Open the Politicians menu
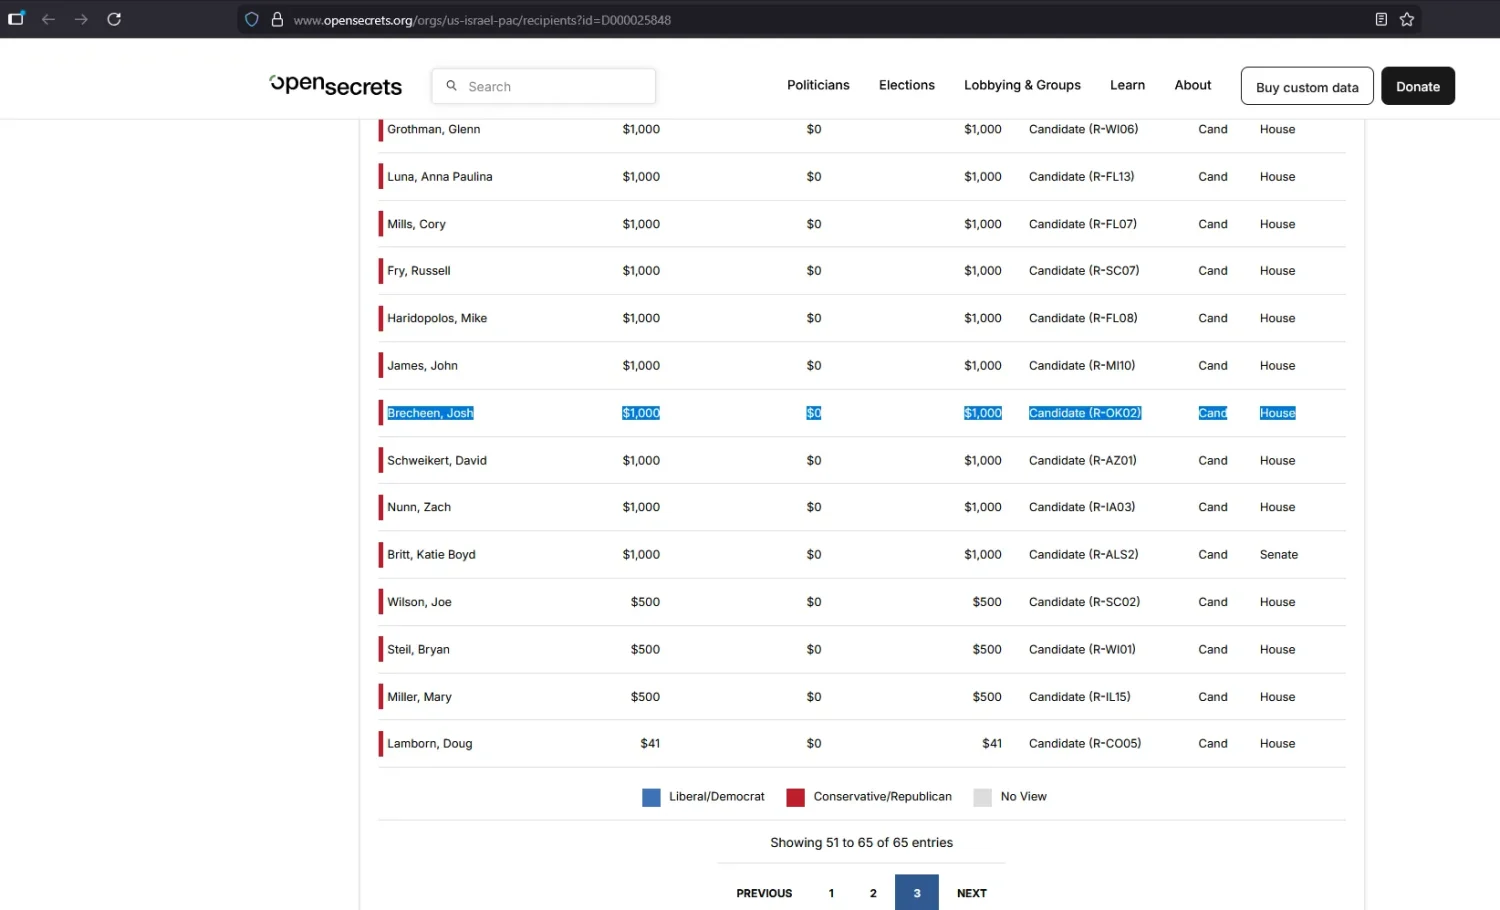1500x910 pixels. (x=818, y=85)
